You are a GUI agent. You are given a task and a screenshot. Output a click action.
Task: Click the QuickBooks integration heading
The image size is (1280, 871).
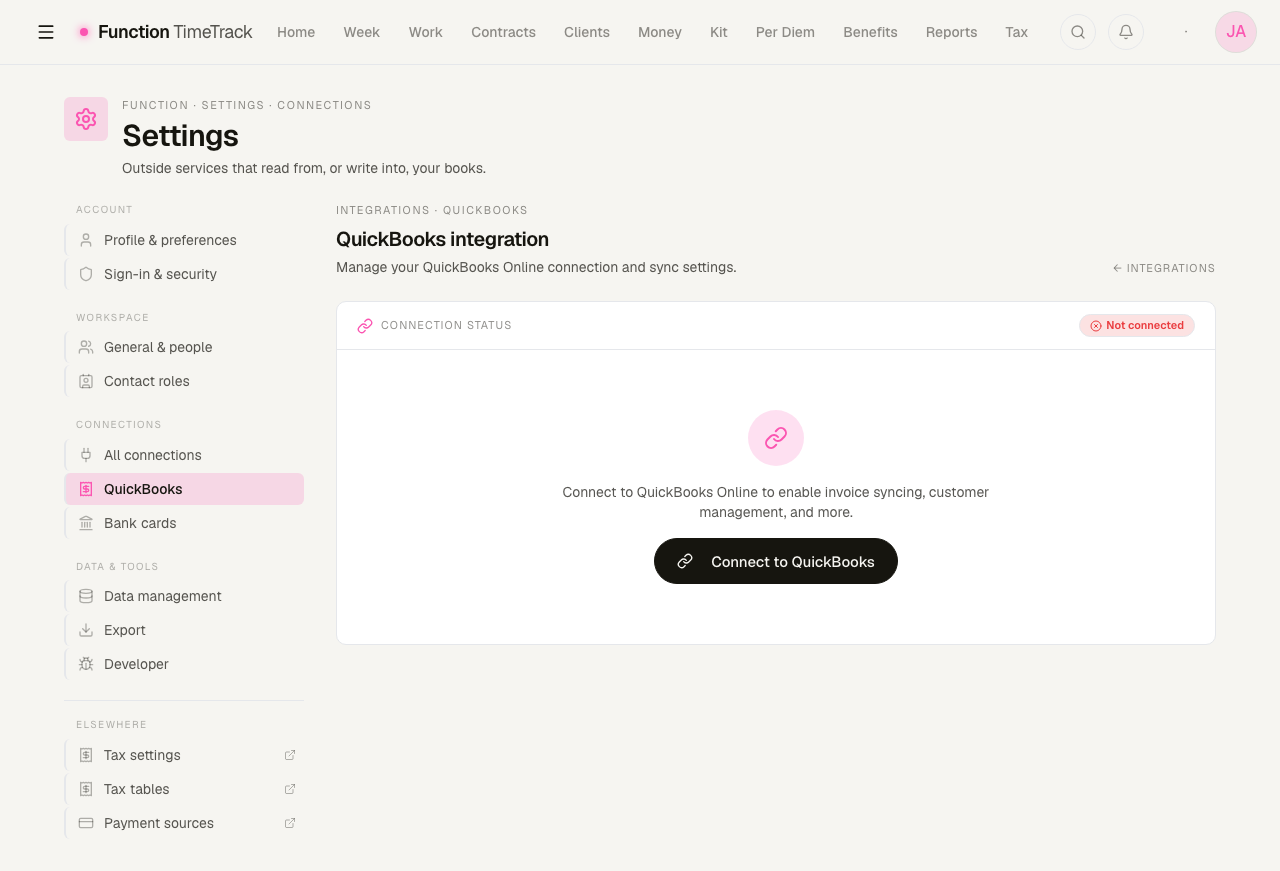point(442,239)
